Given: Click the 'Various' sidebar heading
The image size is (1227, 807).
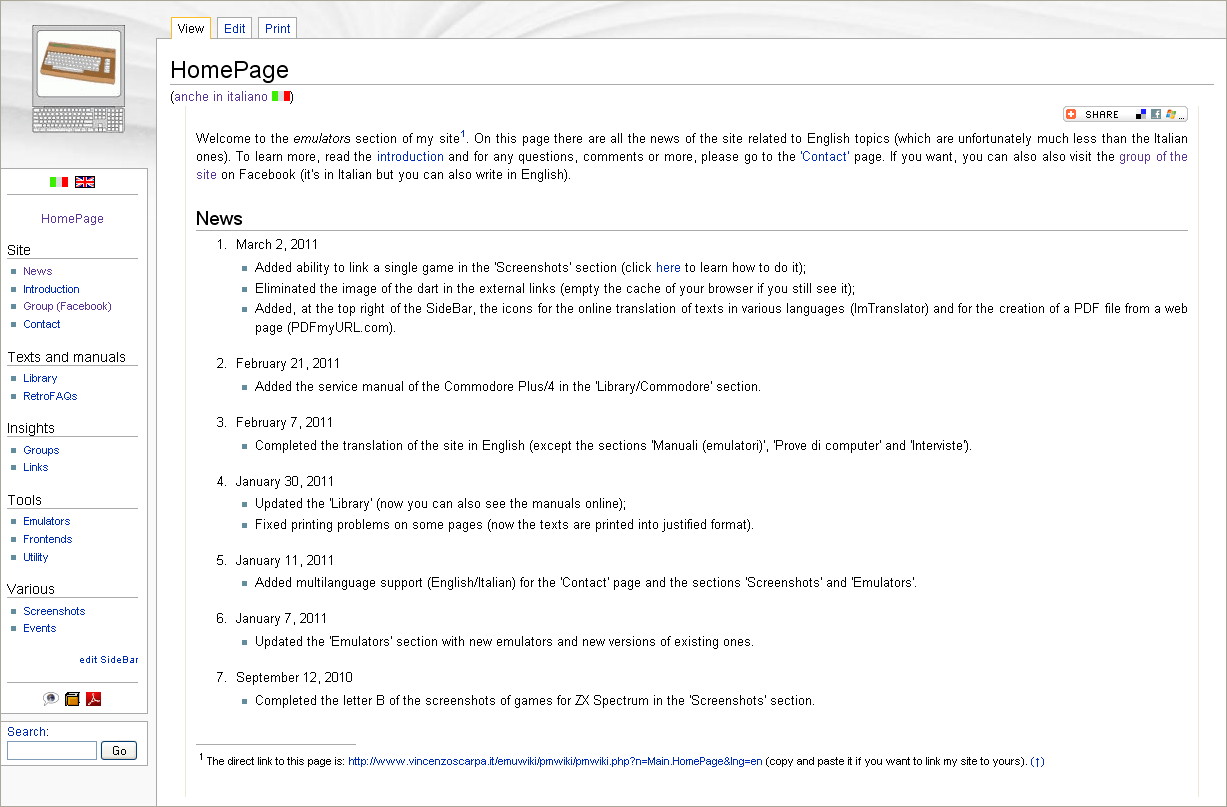Looking at the screenshot, I should pyautogui.click(x=31, y=589).
